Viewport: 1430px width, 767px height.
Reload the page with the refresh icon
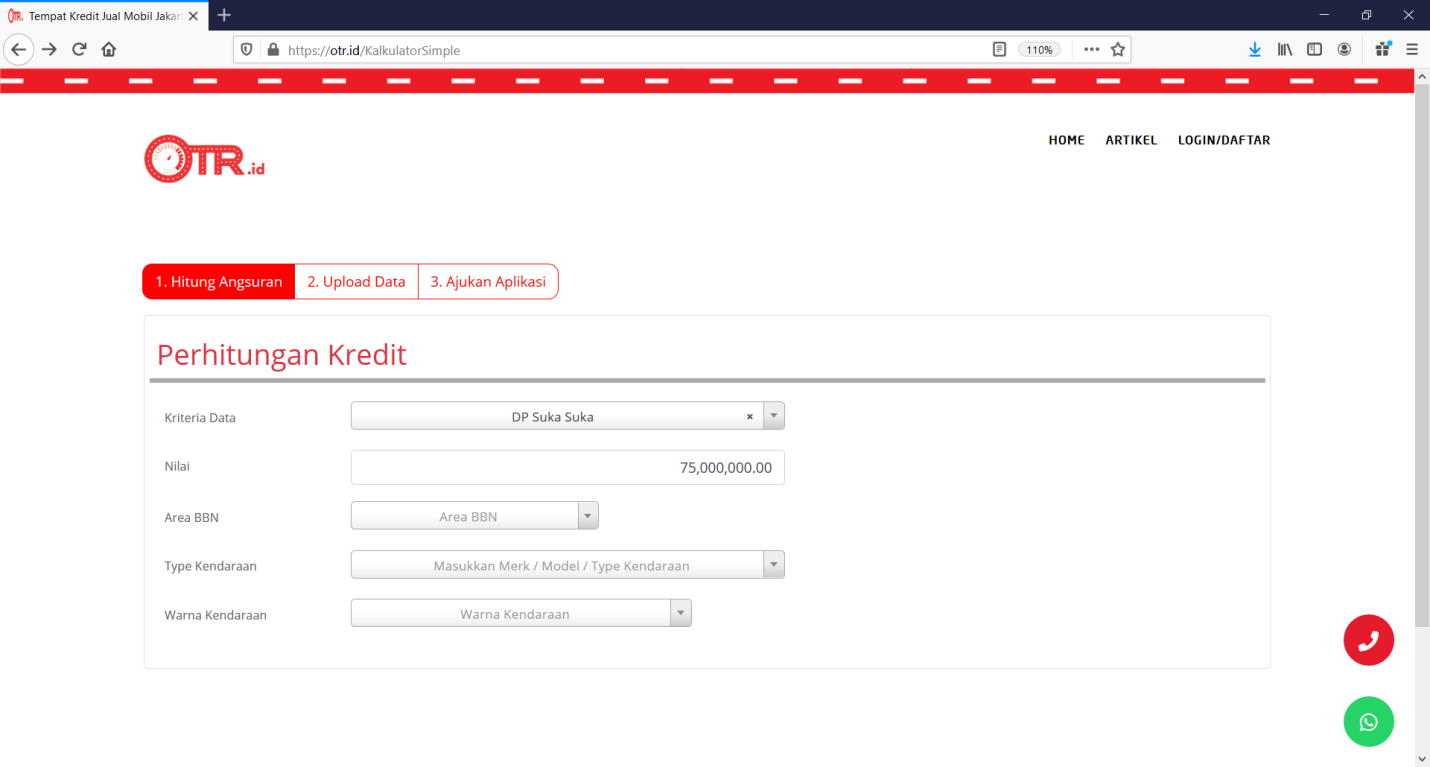coord(79,49)
